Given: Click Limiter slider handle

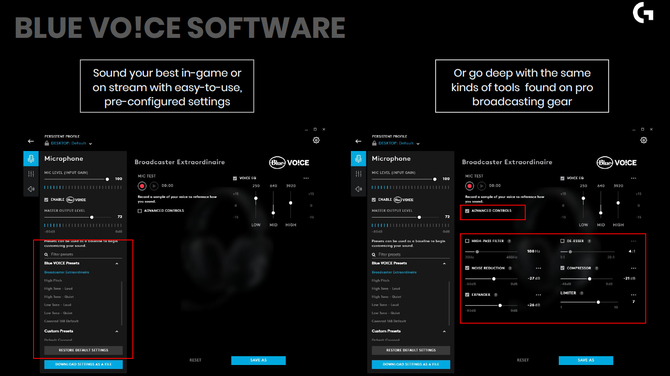Looking at the screenshot, I should (598, 302).
